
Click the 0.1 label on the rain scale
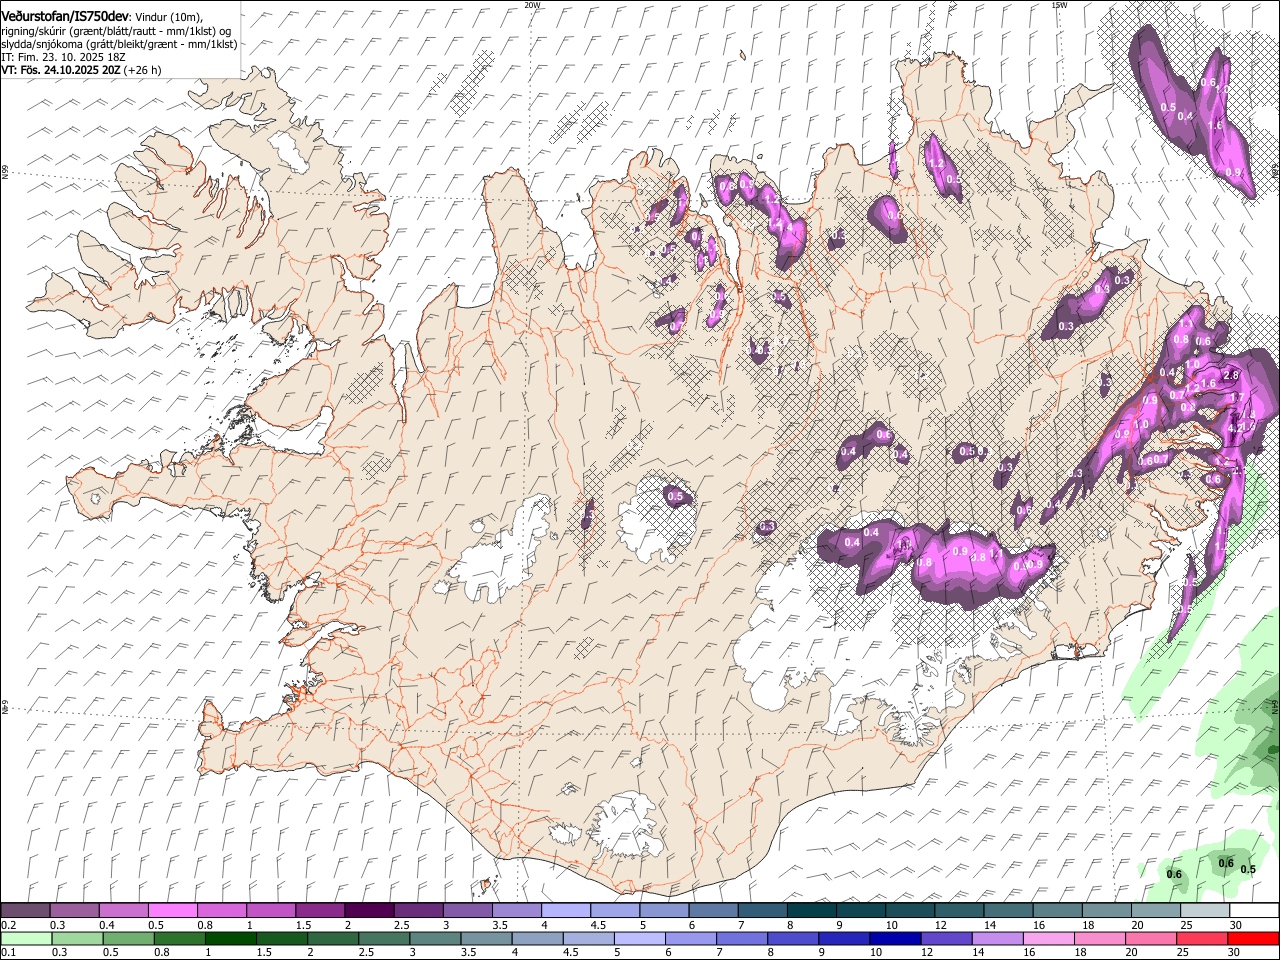click(8, 952)
